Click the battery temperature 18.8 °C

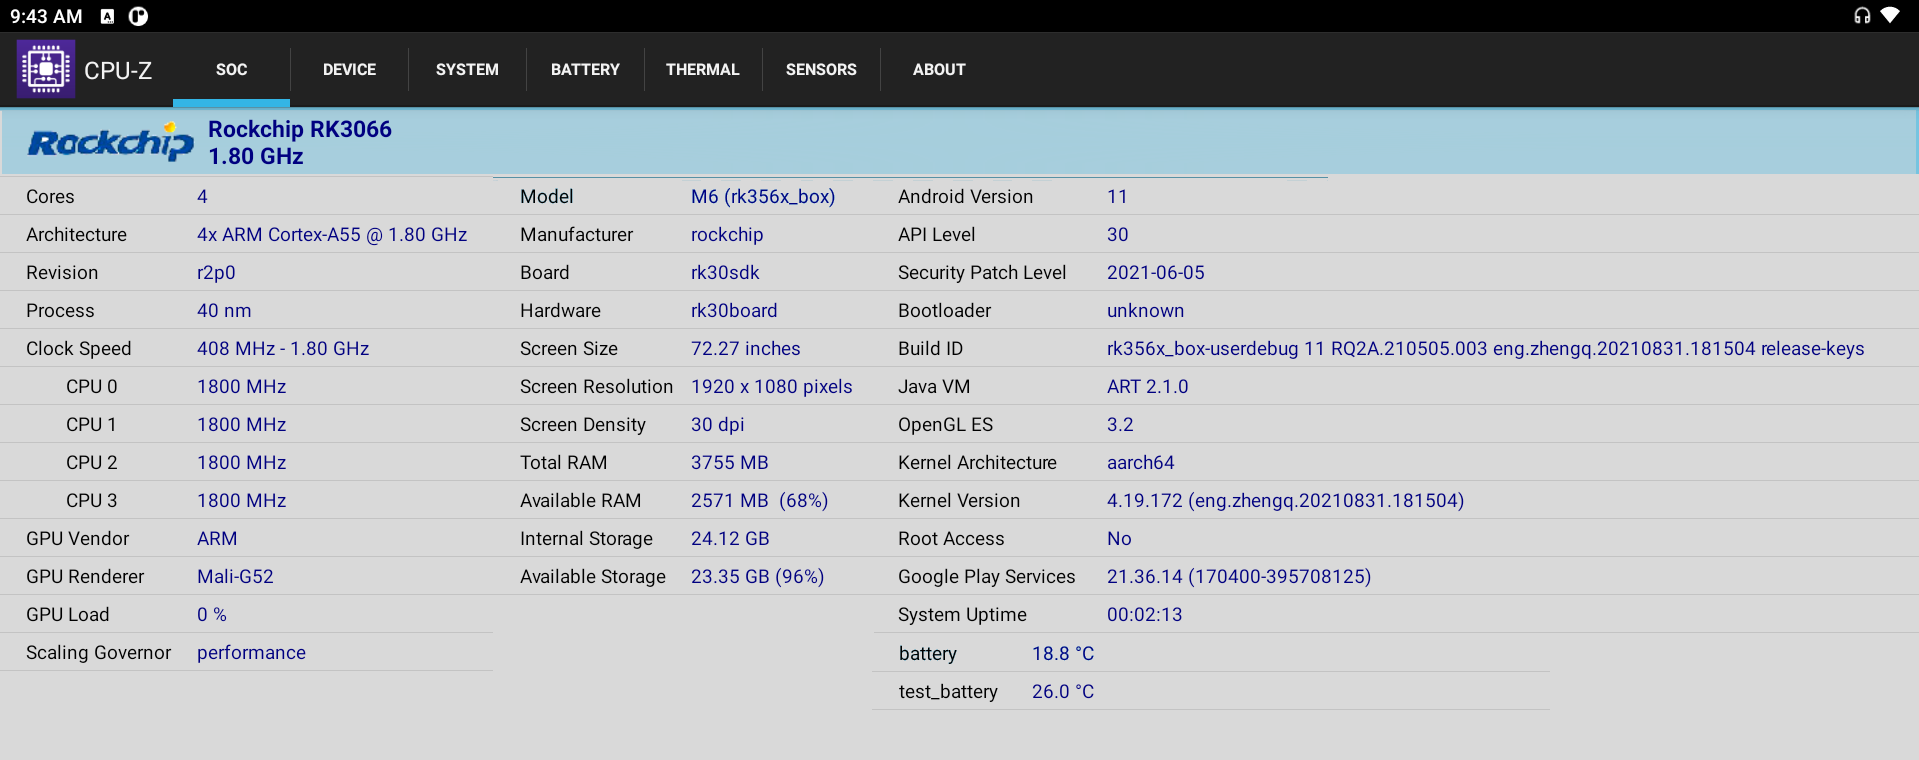pyautogui.click(x=1063, y=654)
